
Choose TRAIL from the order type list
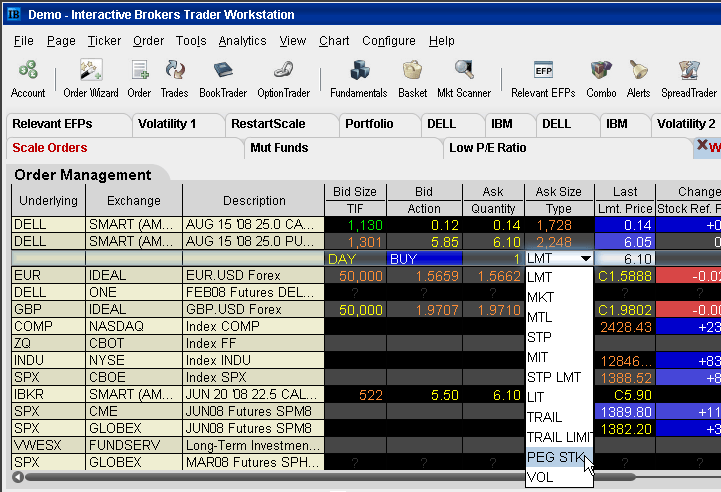tap(559, 418)
